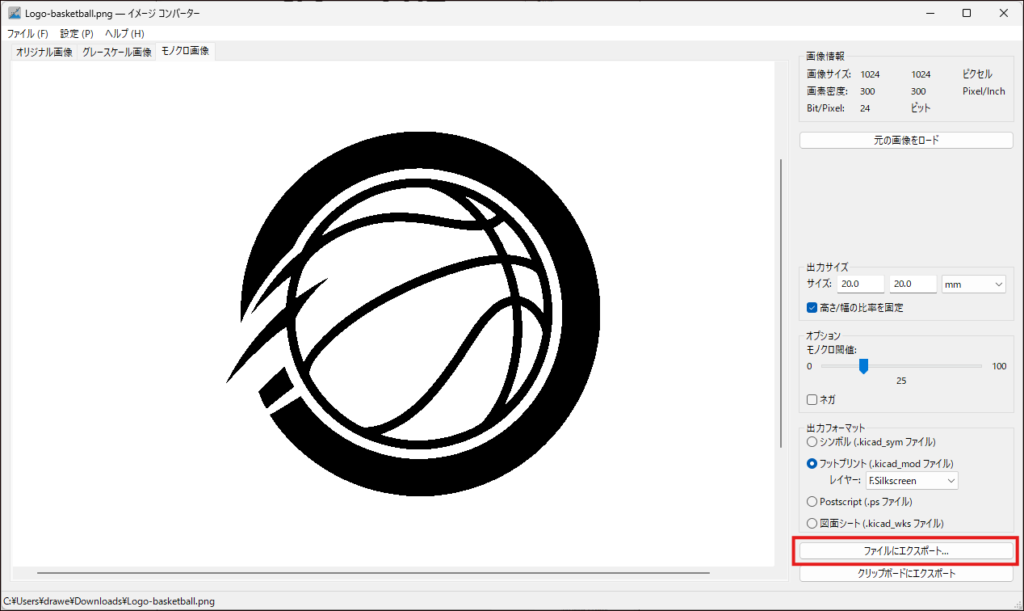The width and height of the screenshot is (1024, 611).
Task: Switch to オリジナル画像 tab
Action: [x=44, y=52]
